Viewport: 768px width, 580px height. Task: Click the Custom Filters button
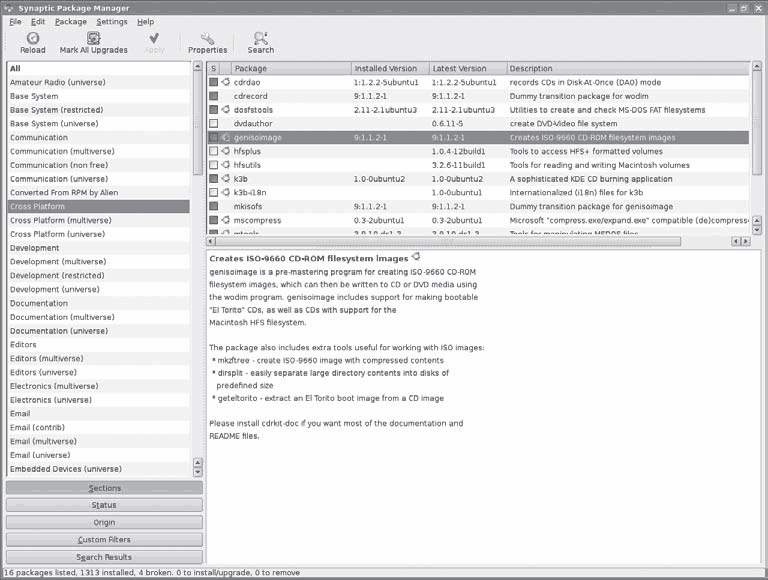(x=104, y=540)
